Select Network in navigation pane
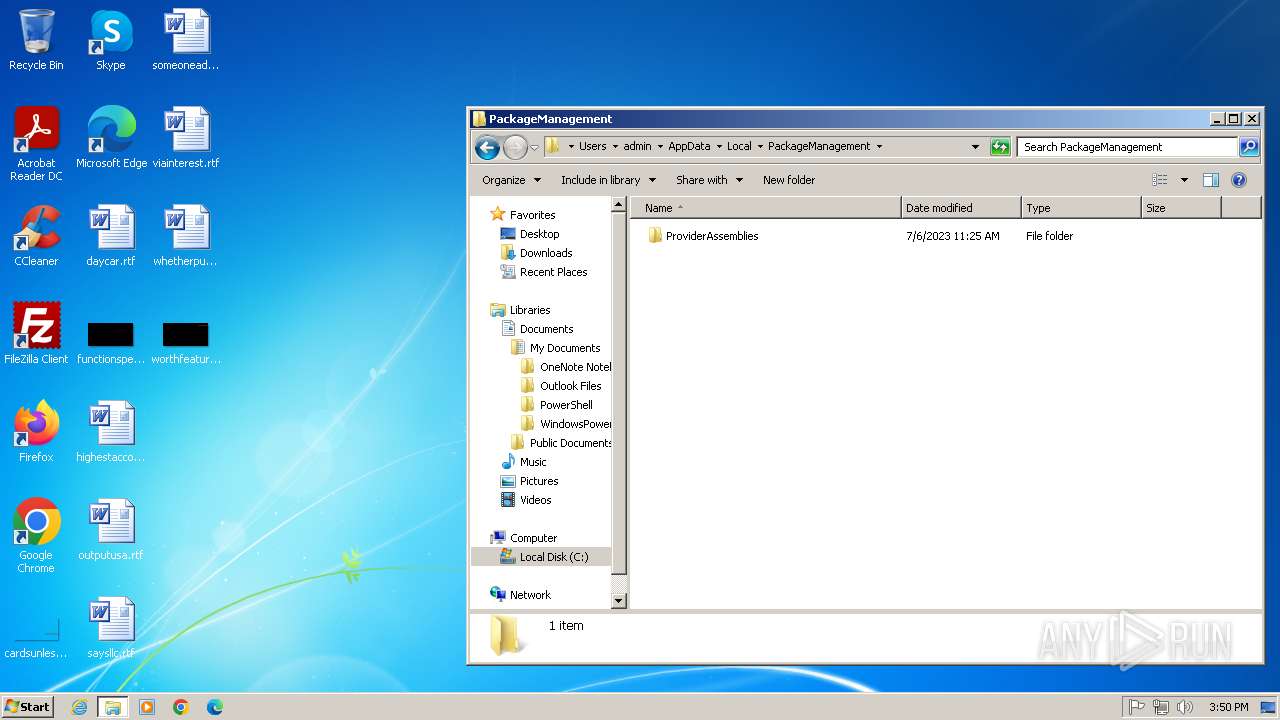1280x720 pixels. click(x=520, y=595)
